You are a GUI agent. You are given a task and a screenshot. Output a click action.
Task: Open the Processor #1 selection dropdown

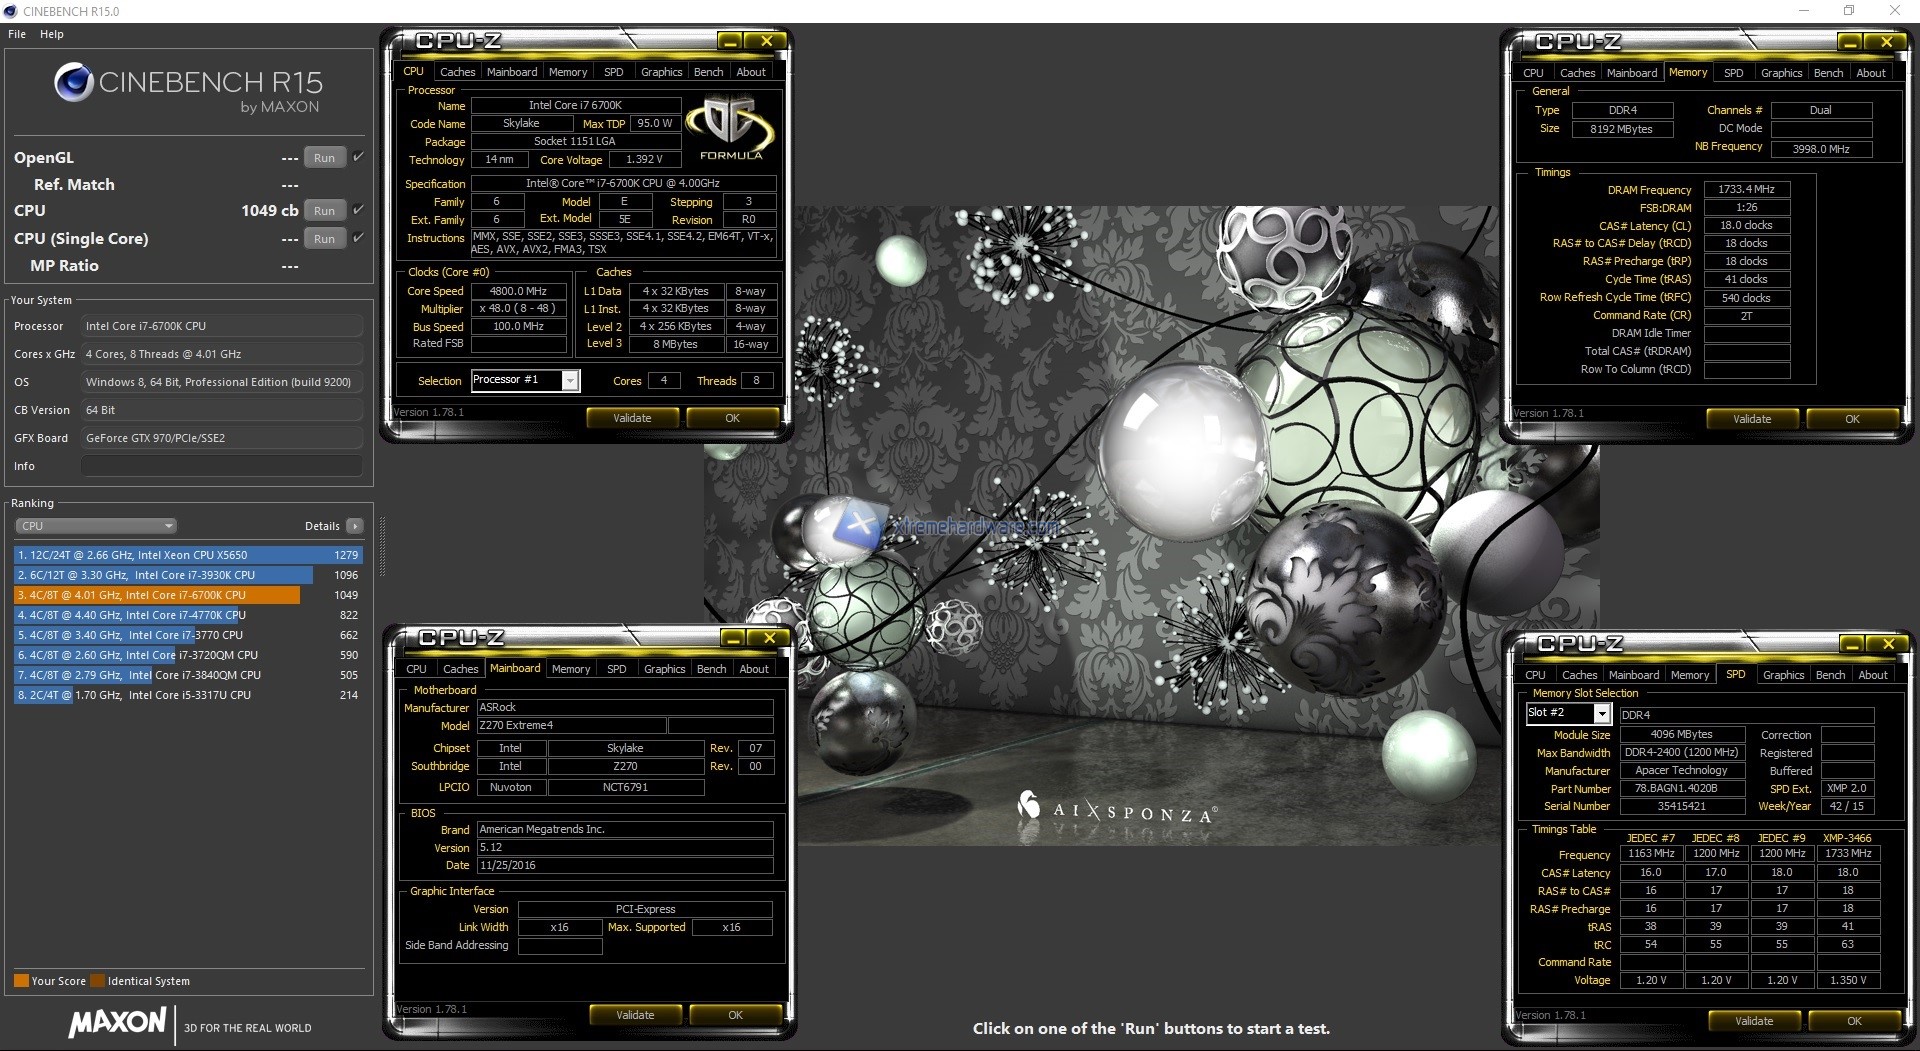point(570,380)
